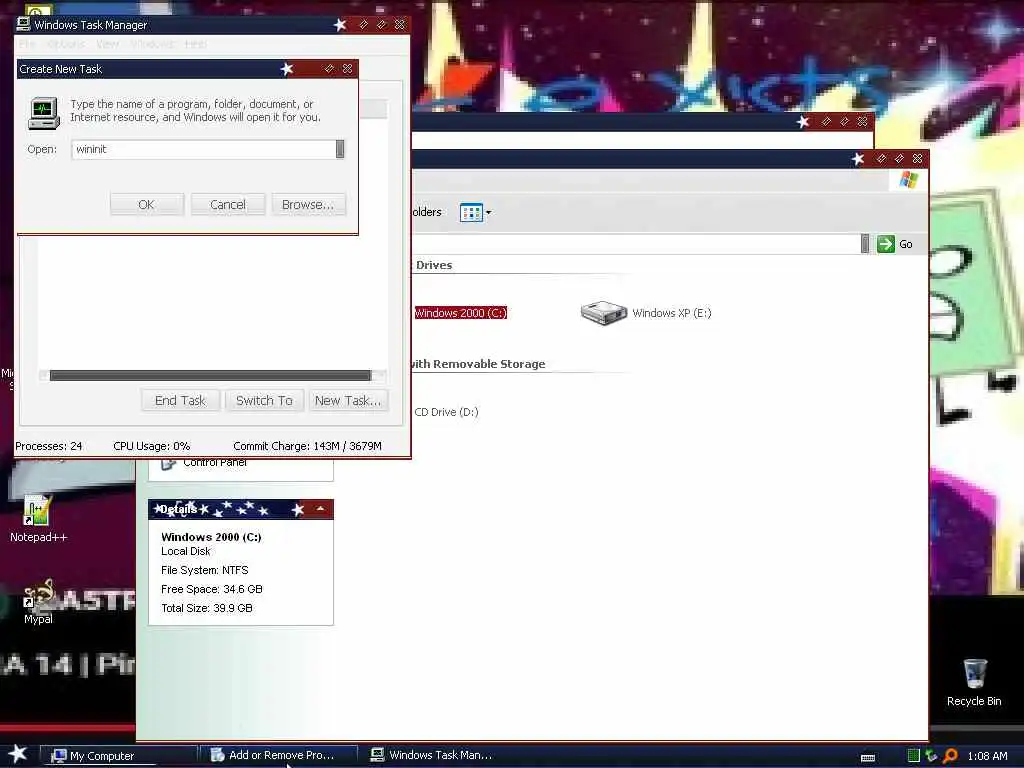The width and height of the screenshot is (1024, 768).
Task: Click Commit Charge: 143M / 3679M status text
Action: [308, 446]
